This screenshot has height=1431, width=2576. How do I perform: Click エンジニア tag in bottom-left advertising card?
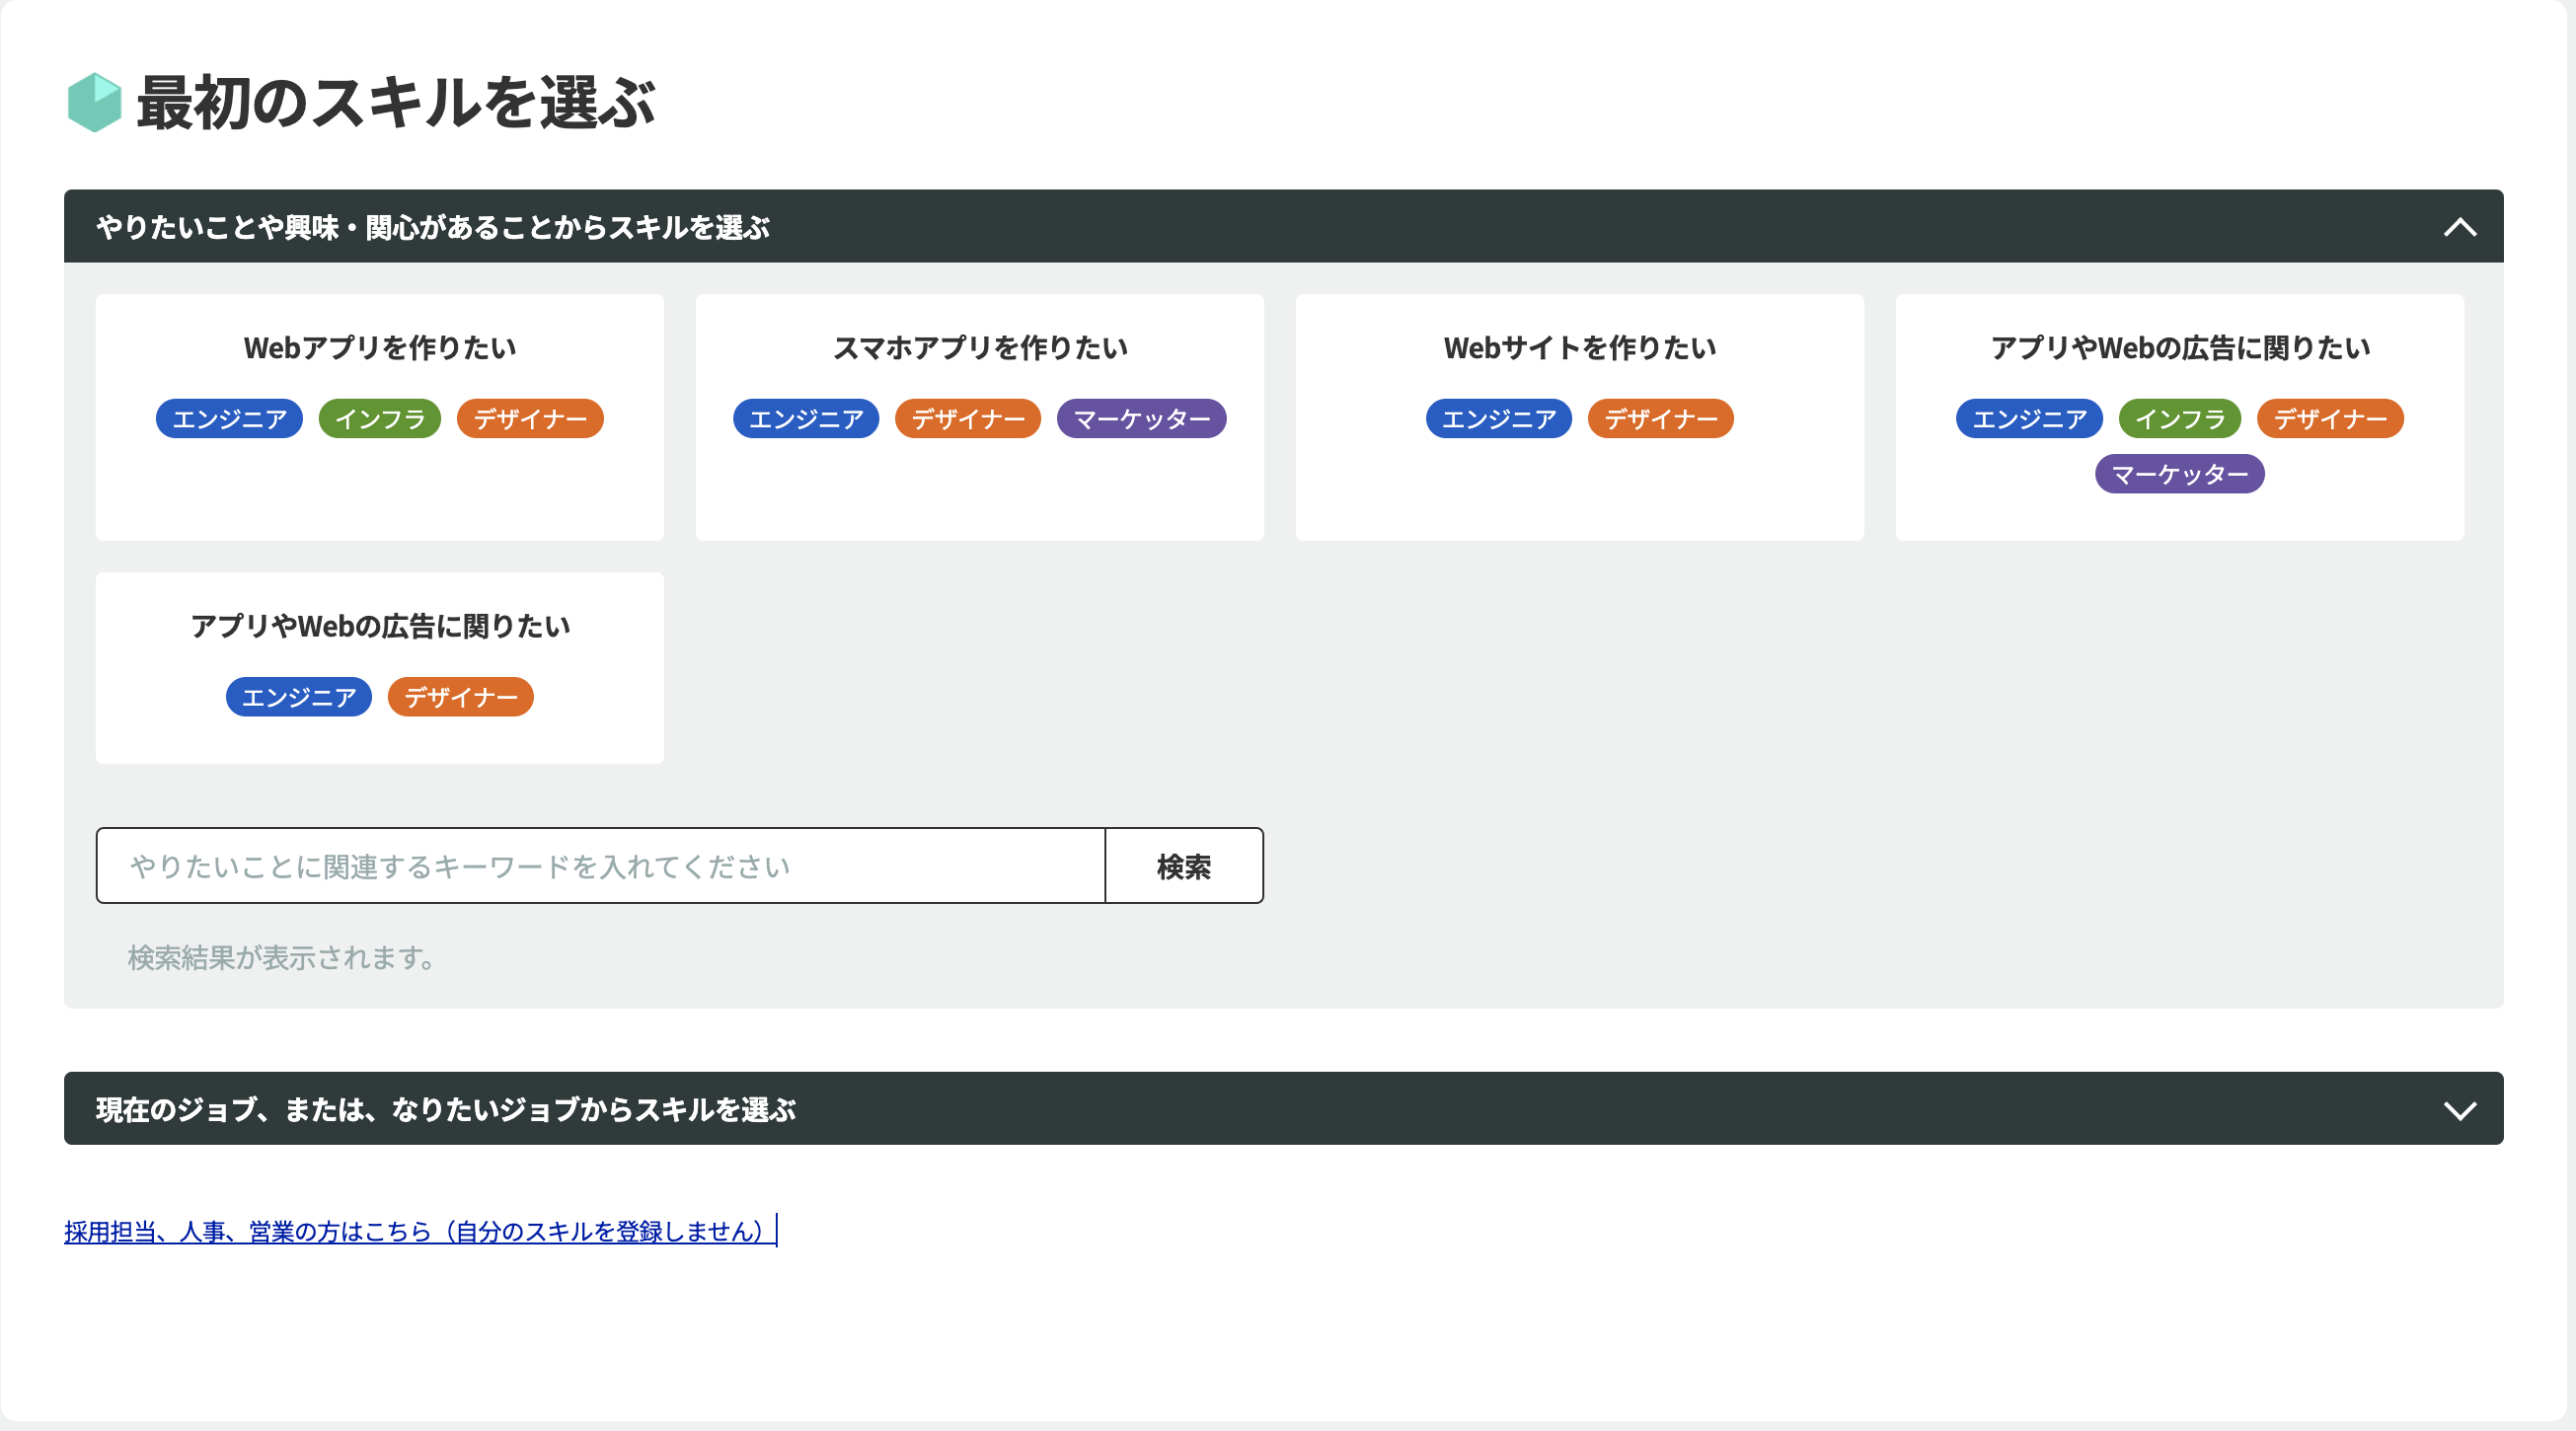[x=298, y=697]
